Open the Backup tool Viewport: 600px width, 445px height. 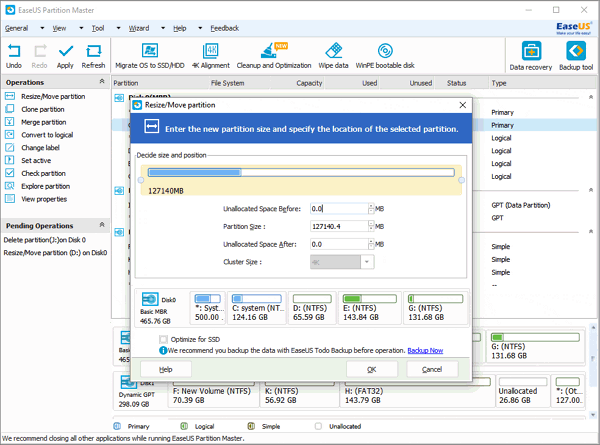coord(576,56)
